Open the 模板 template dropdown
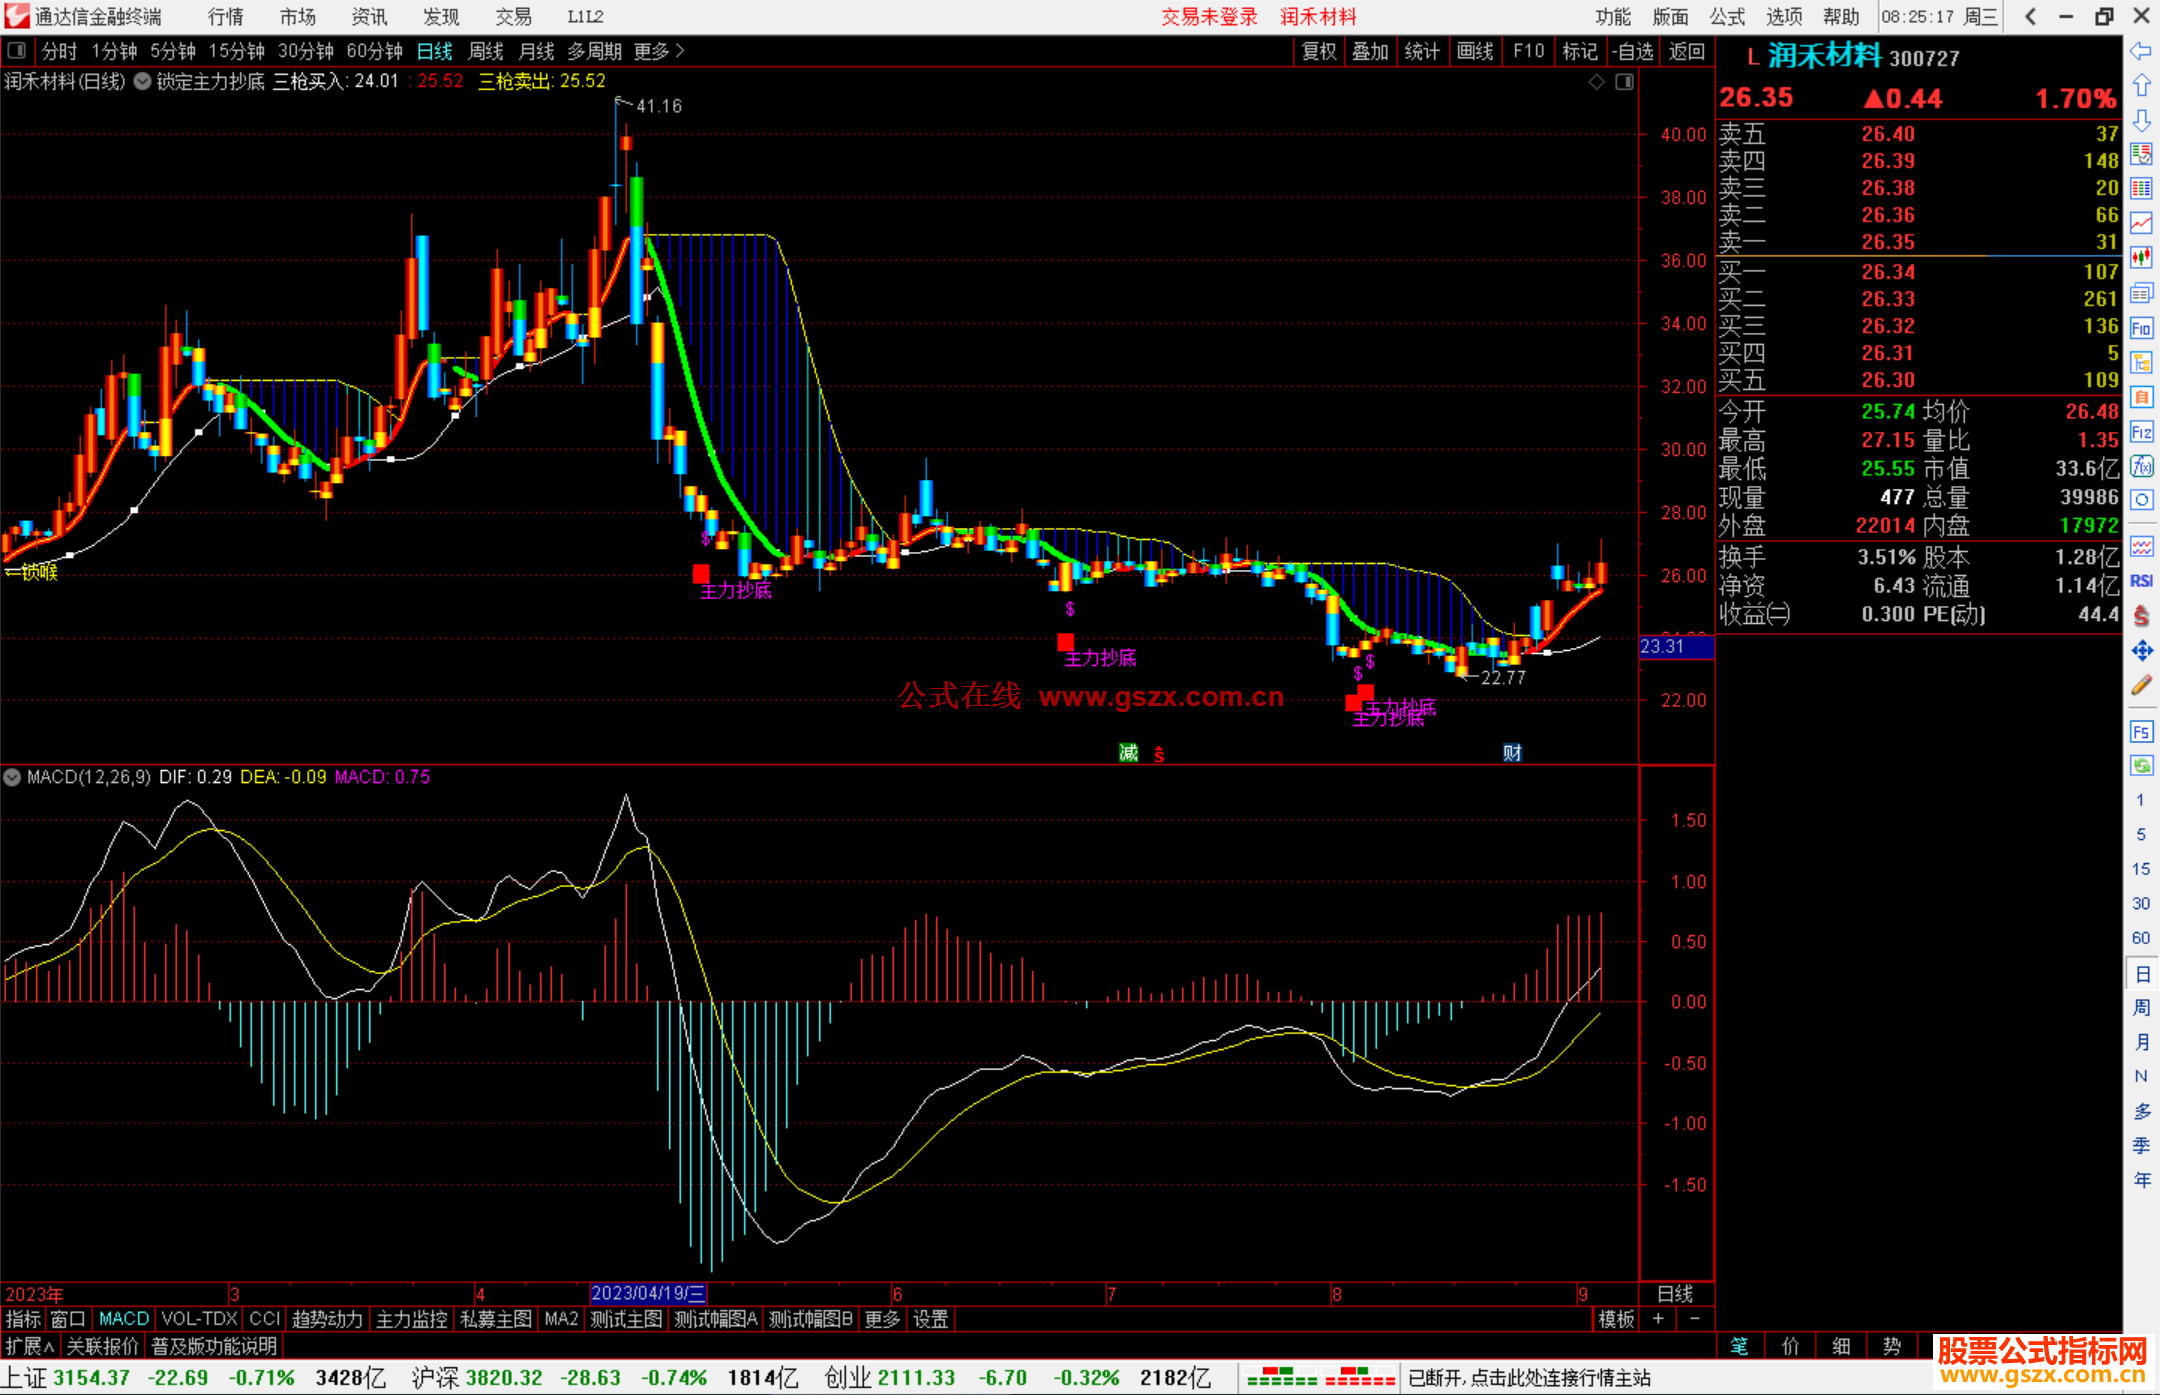The width and height of the screenshot is (2160, 1395). [1616, 1319]
